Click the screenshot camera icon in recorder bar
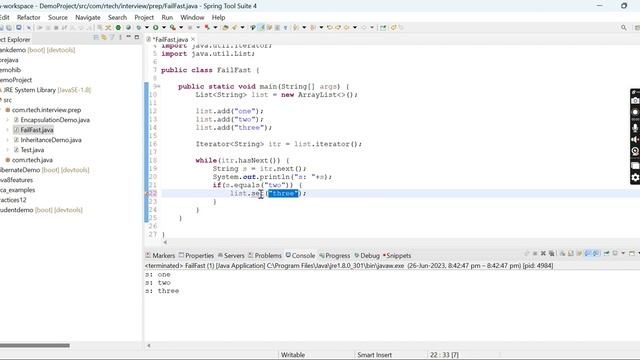Screen dimensions: 640x360 (635, 100)
